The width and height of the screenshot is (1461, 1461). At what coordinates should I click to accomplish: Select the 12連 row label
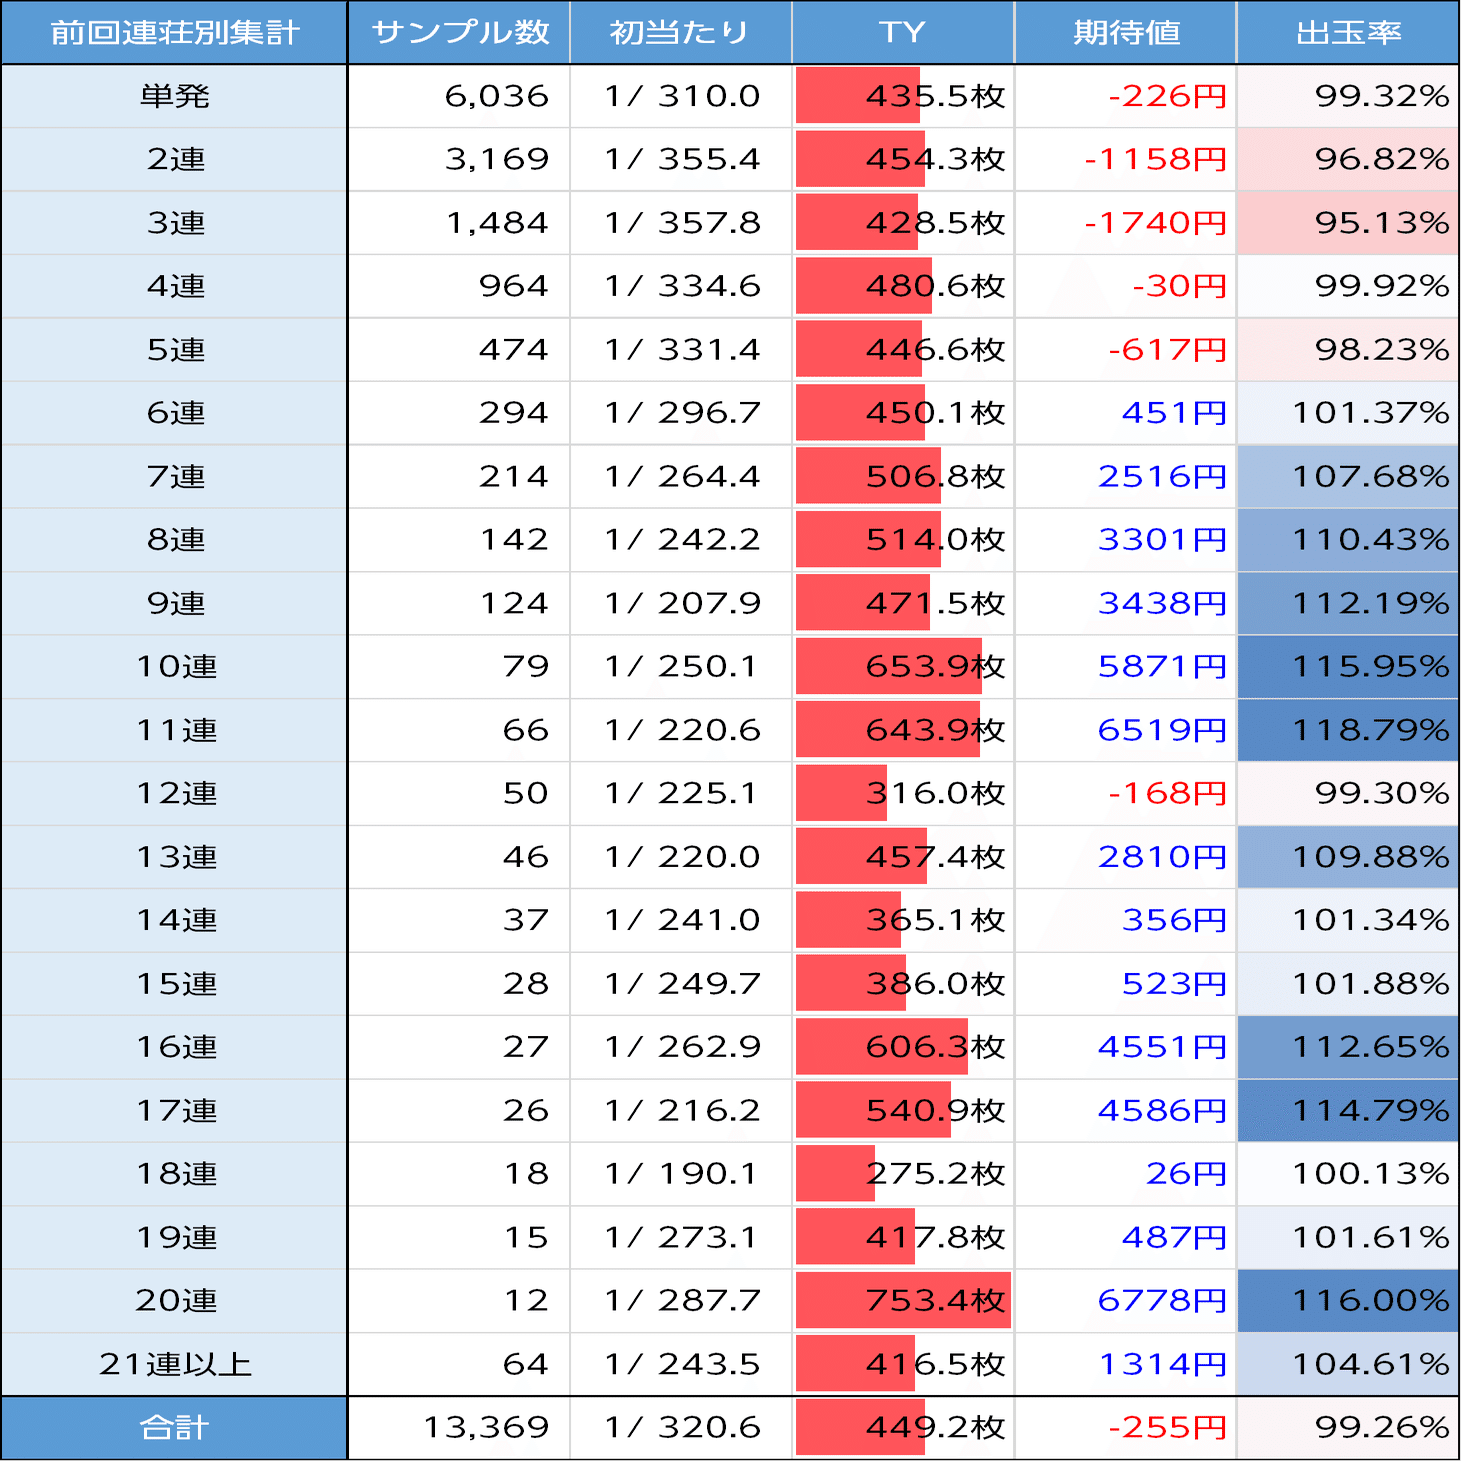coord(174,793)
